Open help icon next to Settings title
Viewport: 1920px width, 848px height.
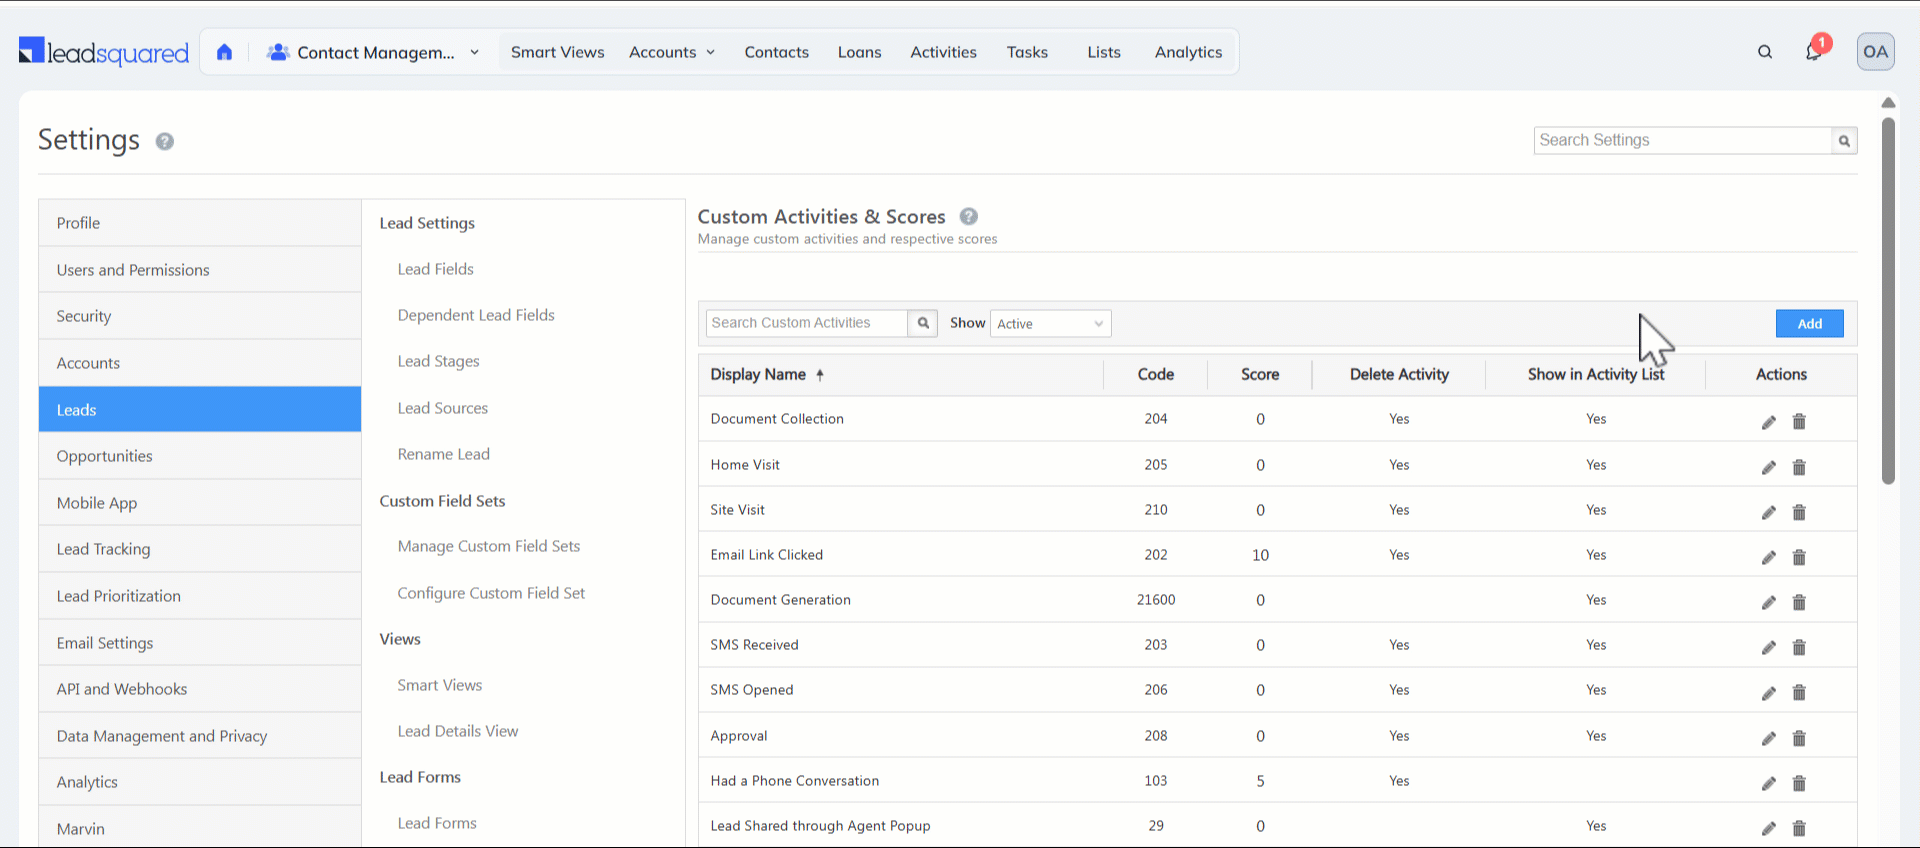pos(165,141)
